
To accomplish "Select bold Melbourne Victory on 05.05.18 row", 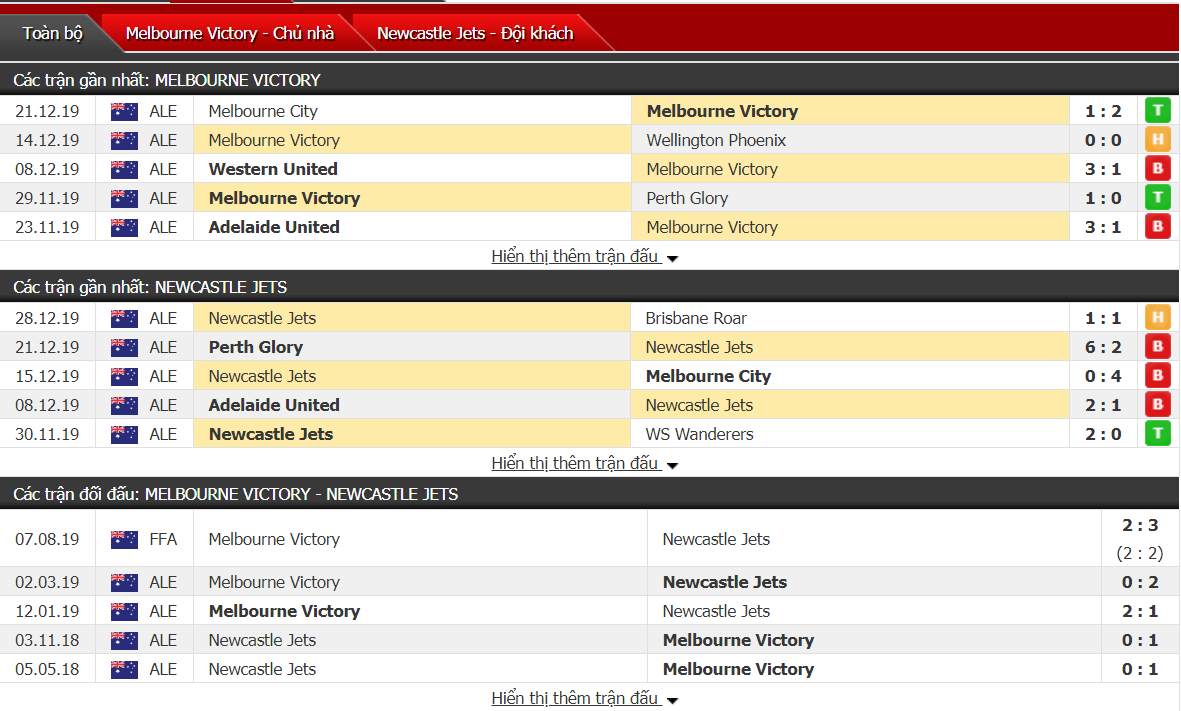I will 738,670.
